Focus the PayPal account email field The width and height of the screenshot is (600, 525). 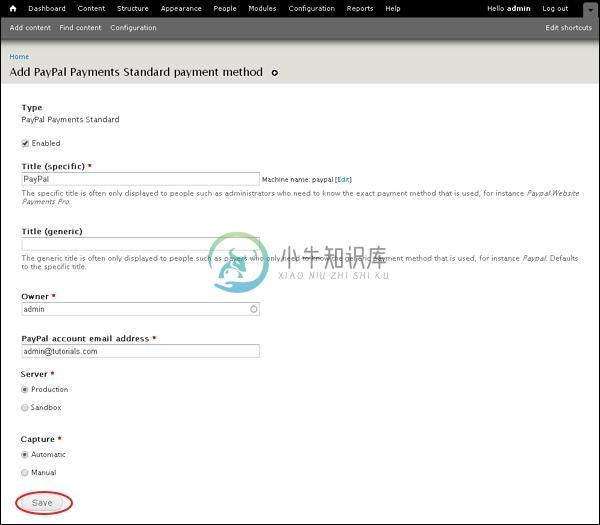140,351
